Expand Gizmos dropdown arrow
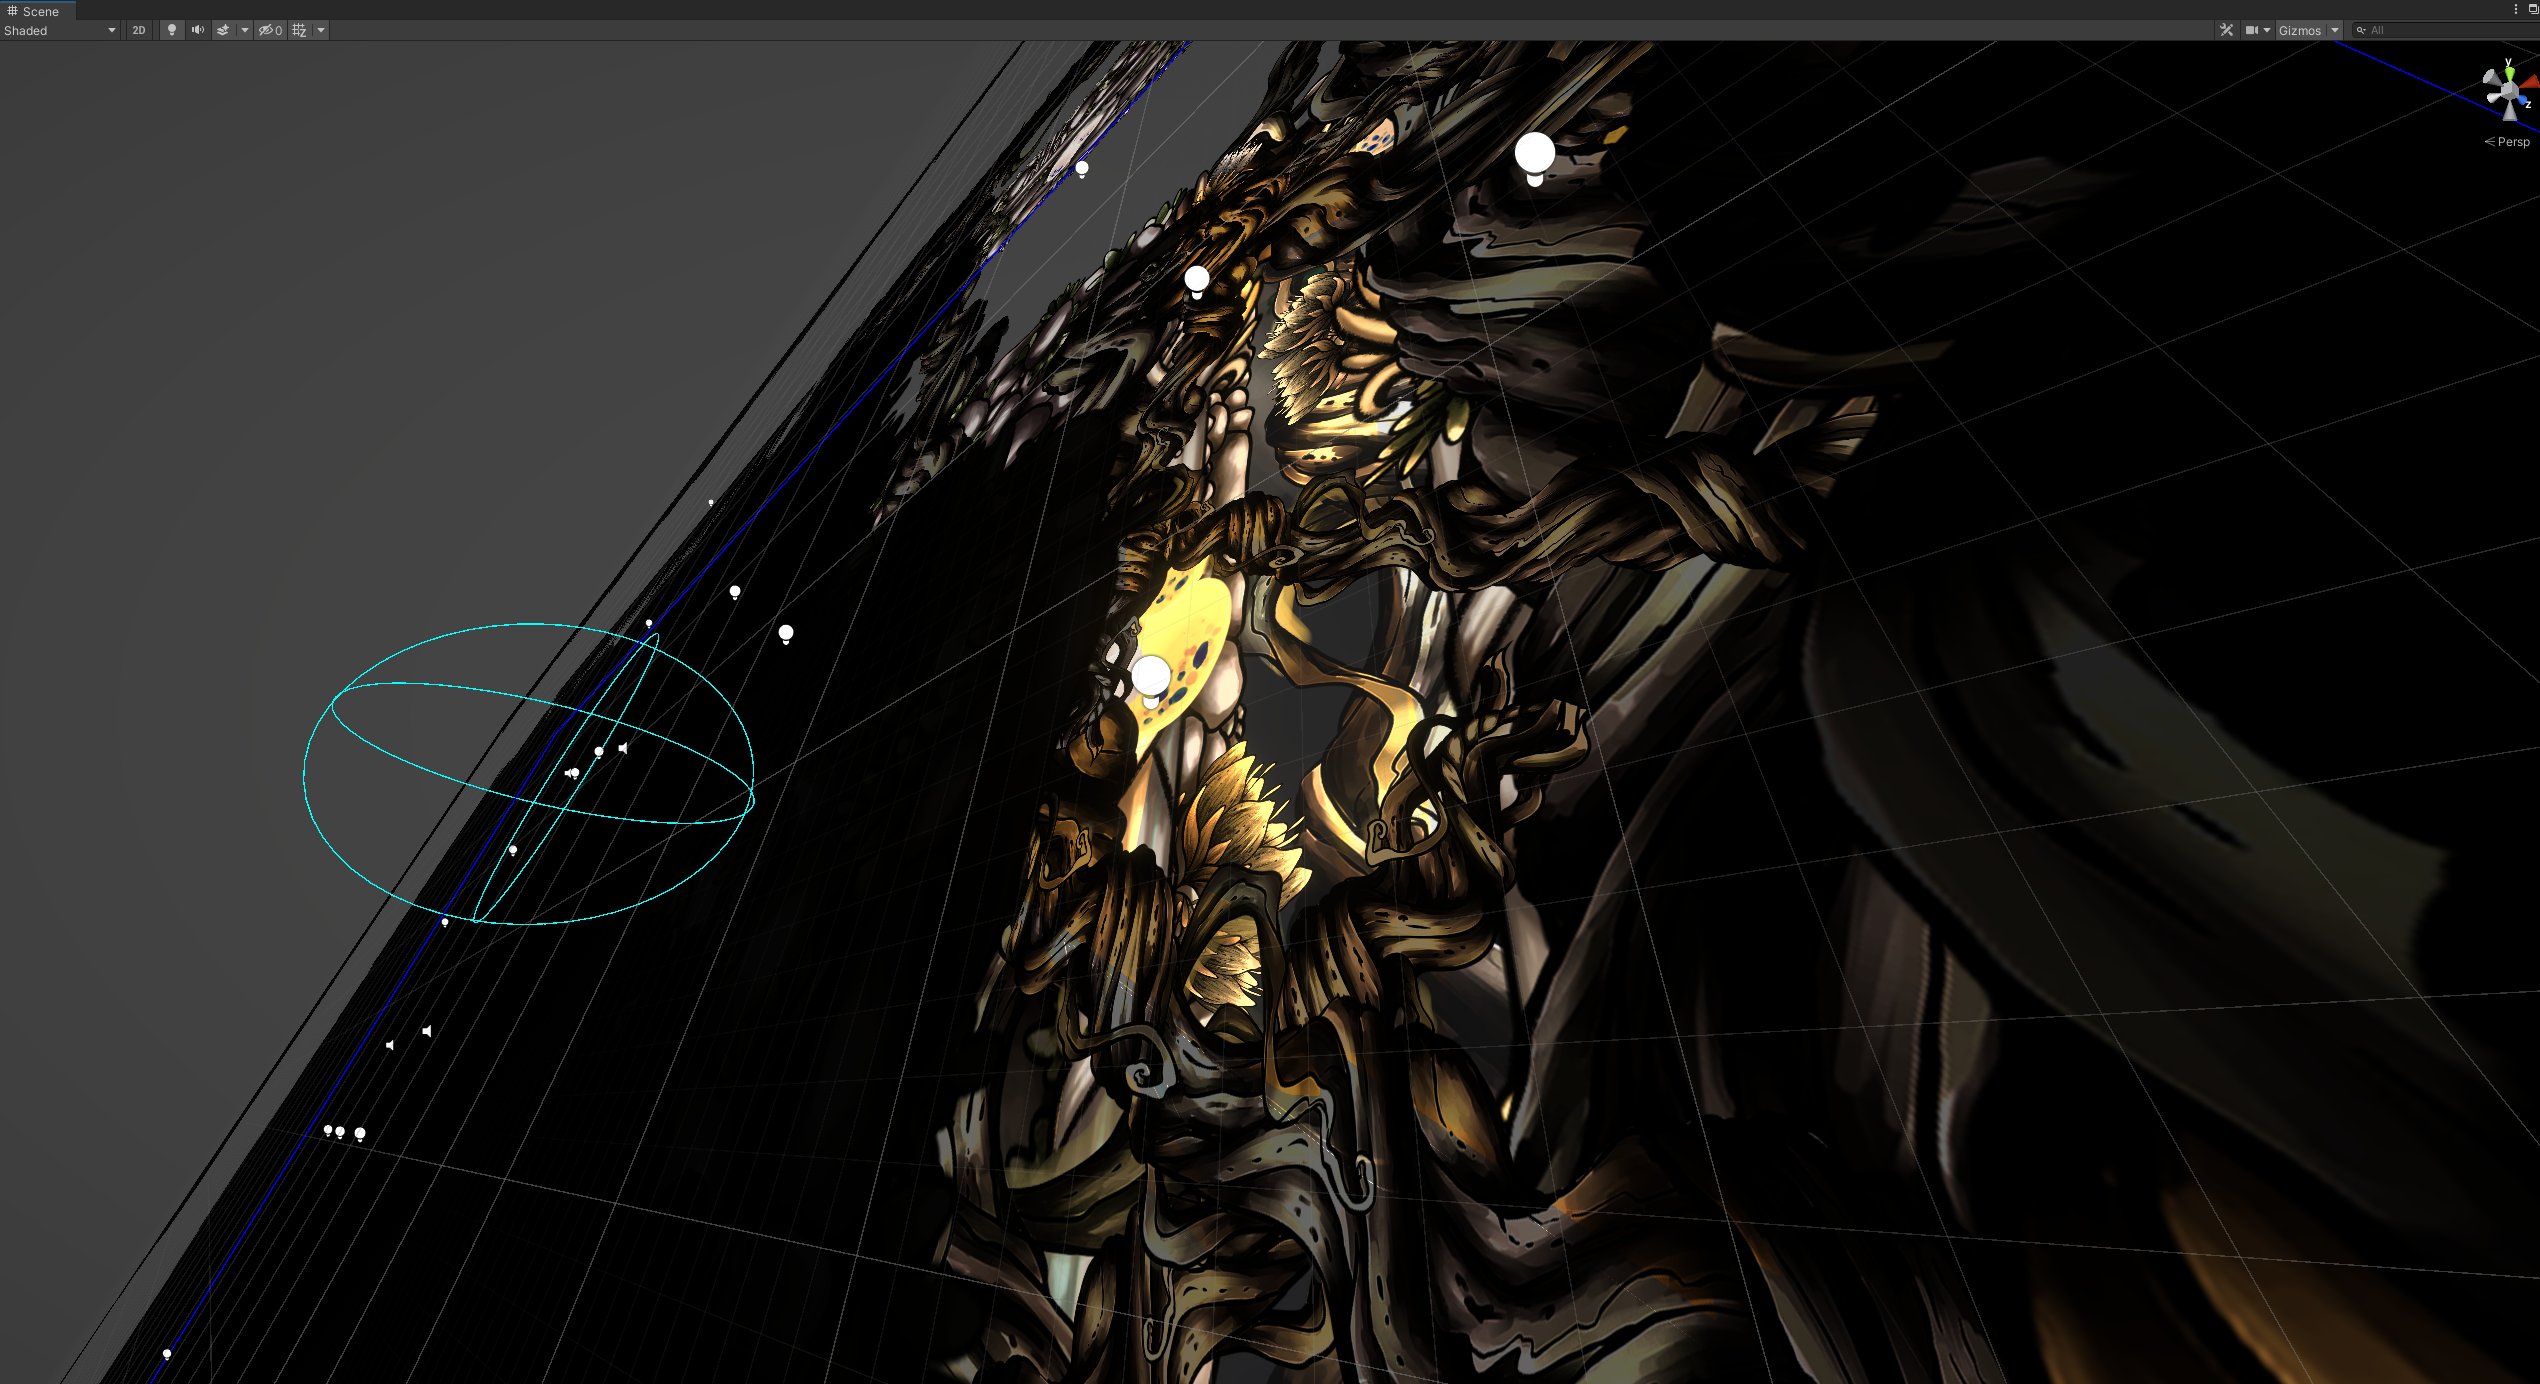Screen dimensions: 2540x1384 coord(2335,30)
